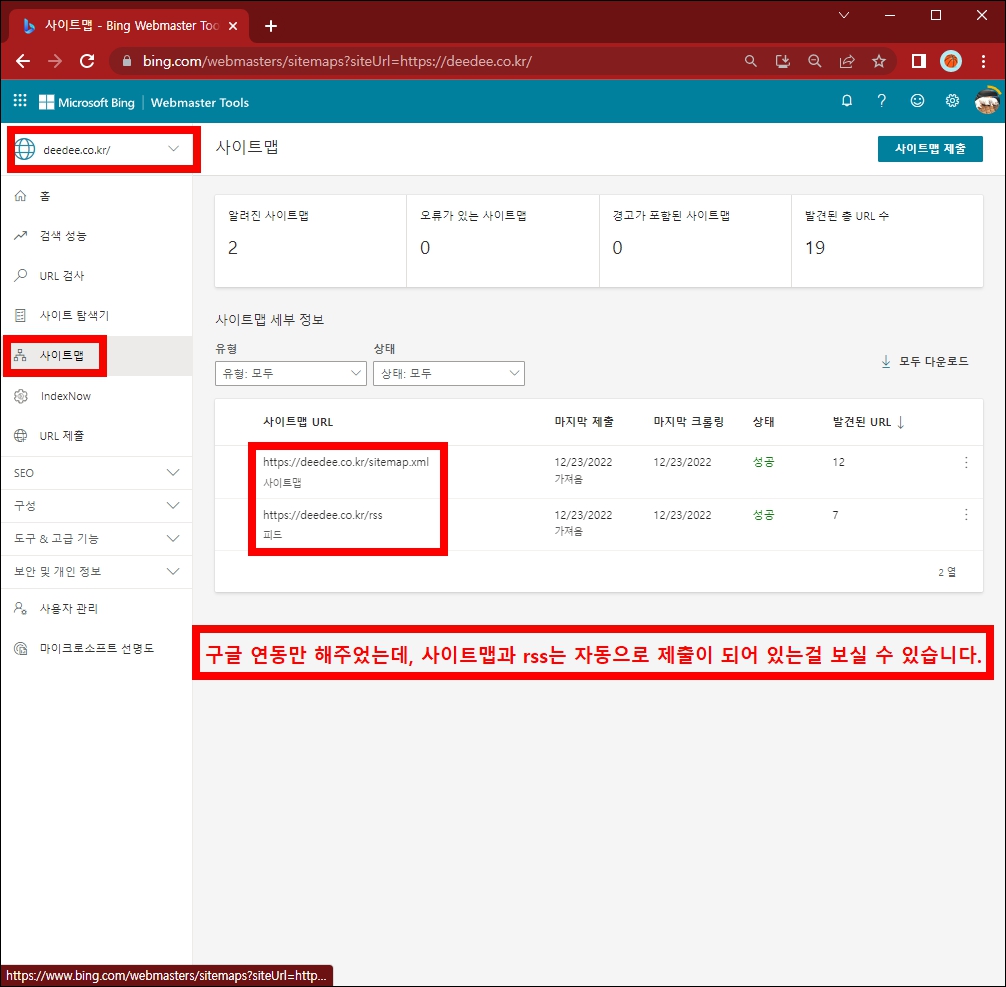Image resolution: width=1006 pixels, height=987 pixels.
Task: Click the padlock site info icon
Action: [x=127, y=61]
